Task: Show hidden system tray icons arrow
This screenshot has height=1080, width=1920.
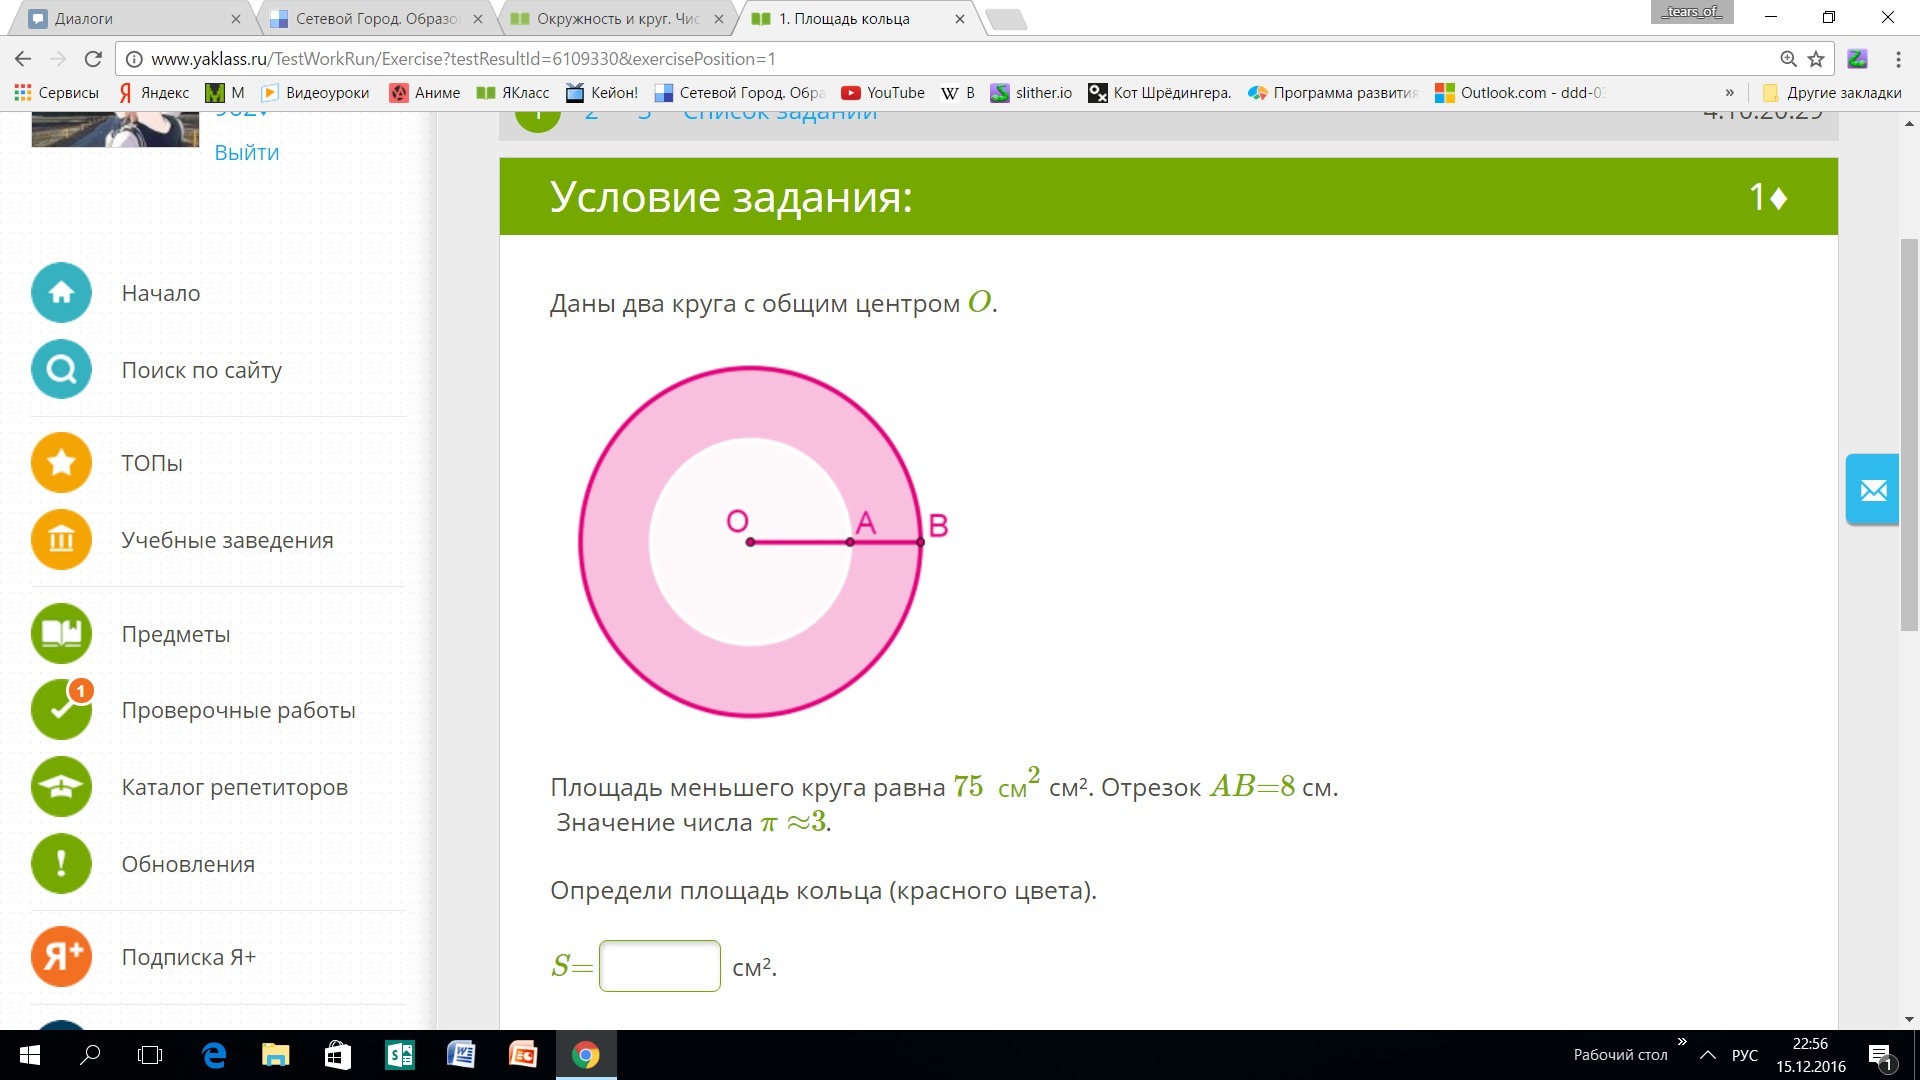Action: 1708,1055
